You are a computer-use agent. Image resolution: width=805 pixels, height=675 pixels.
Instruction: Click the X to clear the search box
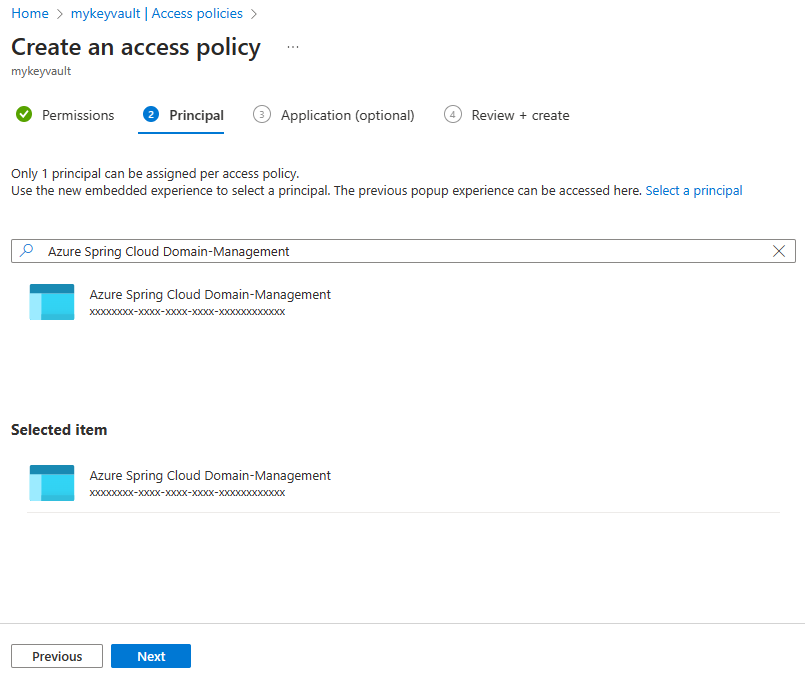tap(779, 251)
